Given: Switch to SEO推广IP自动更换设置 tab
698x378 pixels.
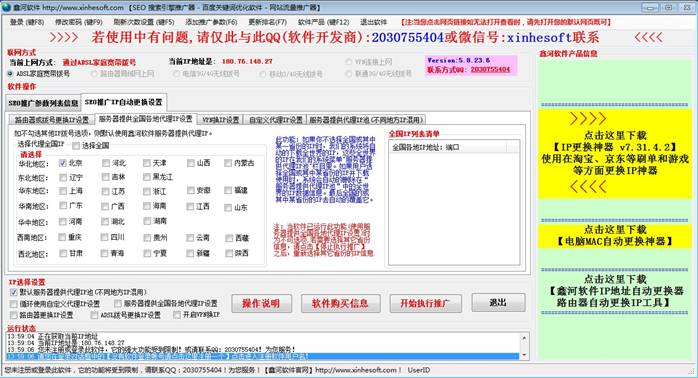Looking at the screenshot, I should (x=124, y=102).
